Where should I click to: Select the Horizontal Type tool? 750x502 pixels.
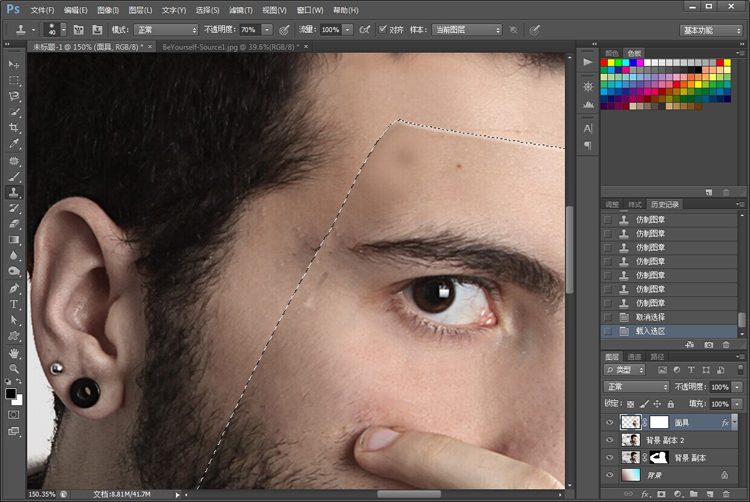(x=14, y=304)
